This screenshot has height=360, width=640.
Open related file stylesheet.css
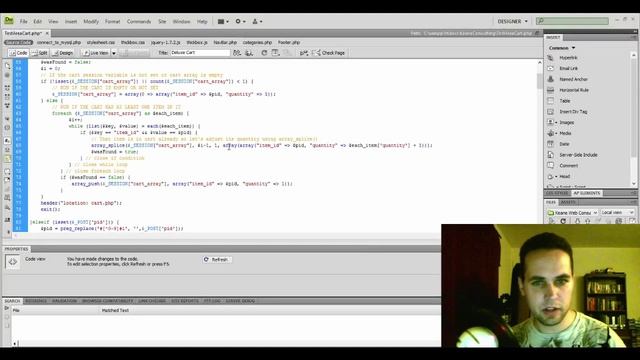pos(101,42)
